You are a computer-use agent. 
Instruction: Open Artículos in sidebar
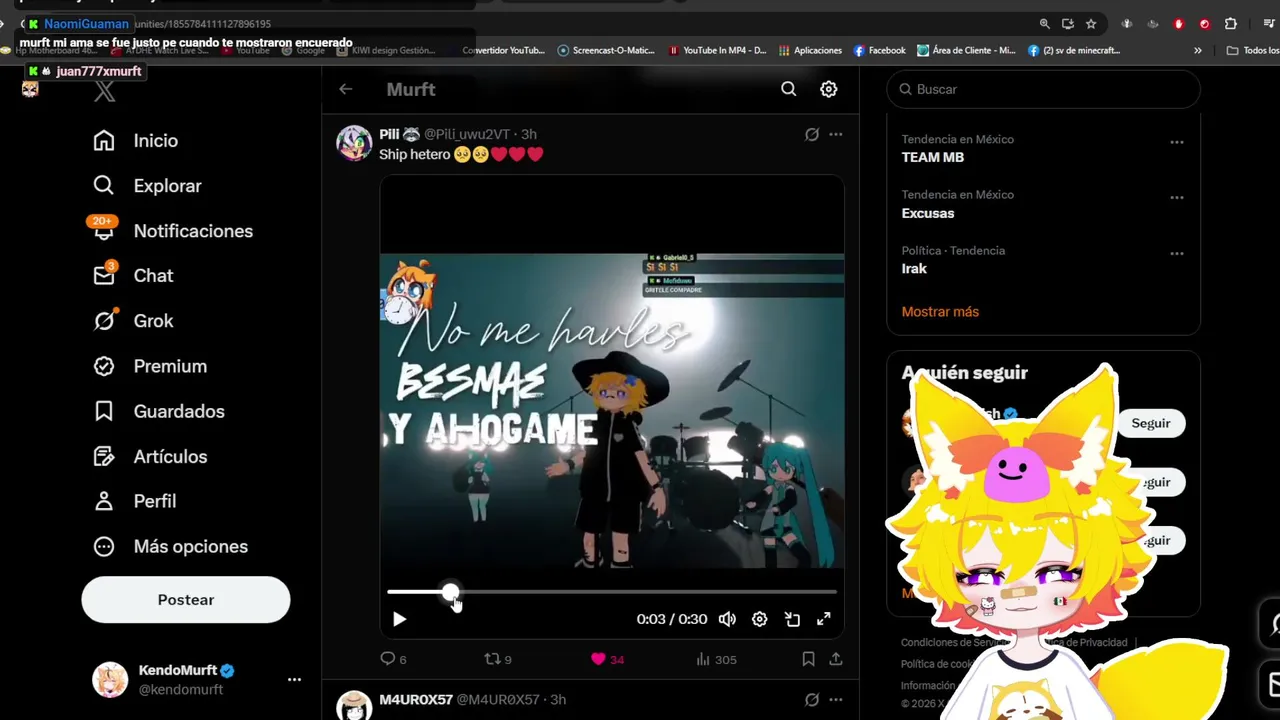click(x=150, y=456)
